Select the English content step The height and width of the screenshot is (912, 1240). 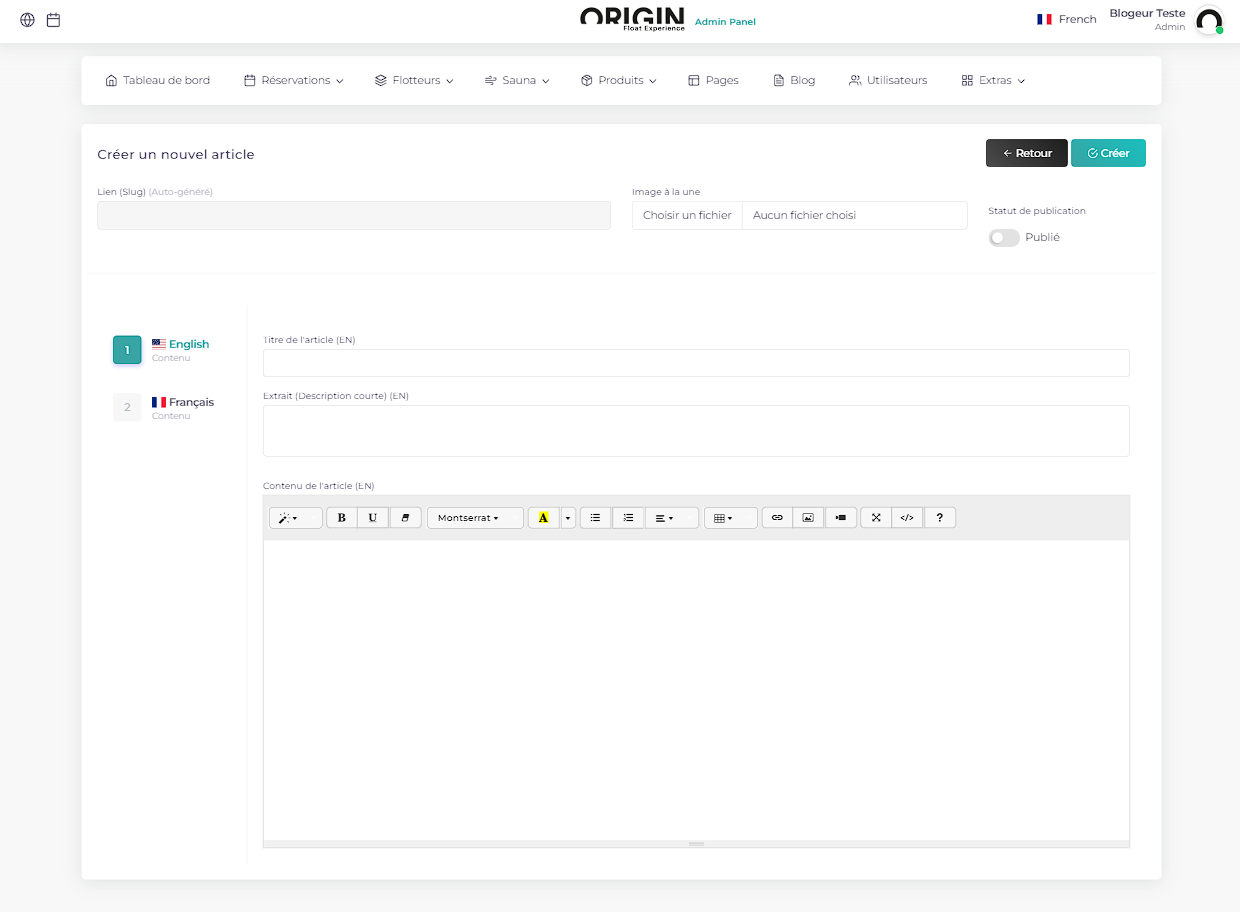point(162,350)
